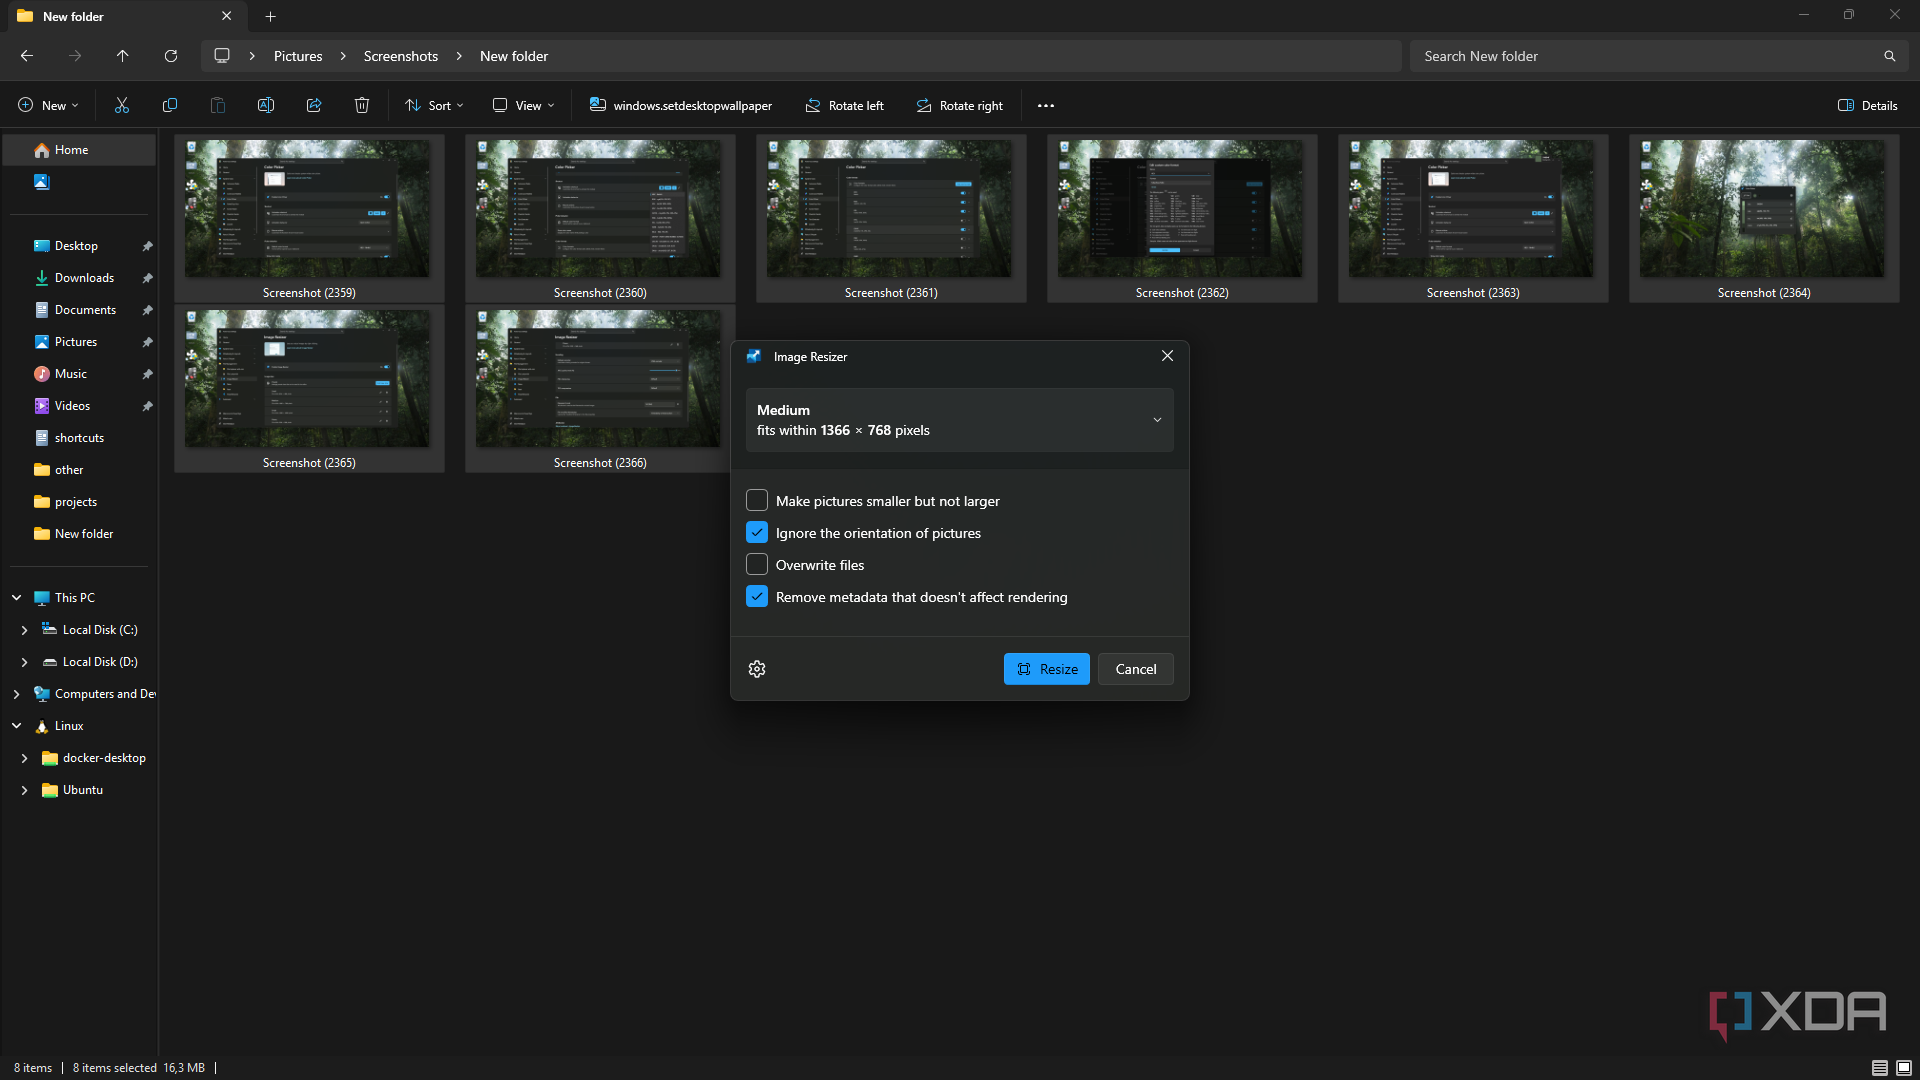The height and width of the screenshot is (1080, 1920).
Task: Click the This PC monitor icon in the address bar
Action: (x=222, y=56)
